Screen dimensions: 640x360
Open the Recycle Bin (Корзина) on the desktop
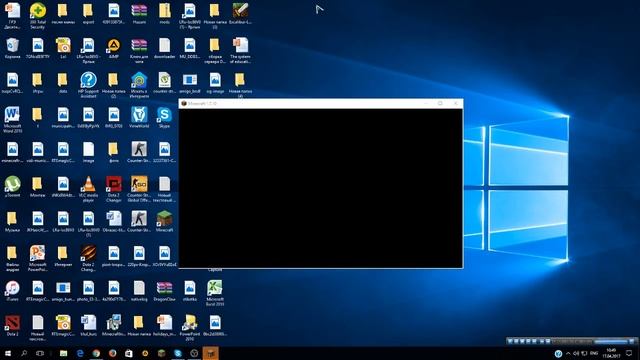pyautogui.click(x=12, y=48)
